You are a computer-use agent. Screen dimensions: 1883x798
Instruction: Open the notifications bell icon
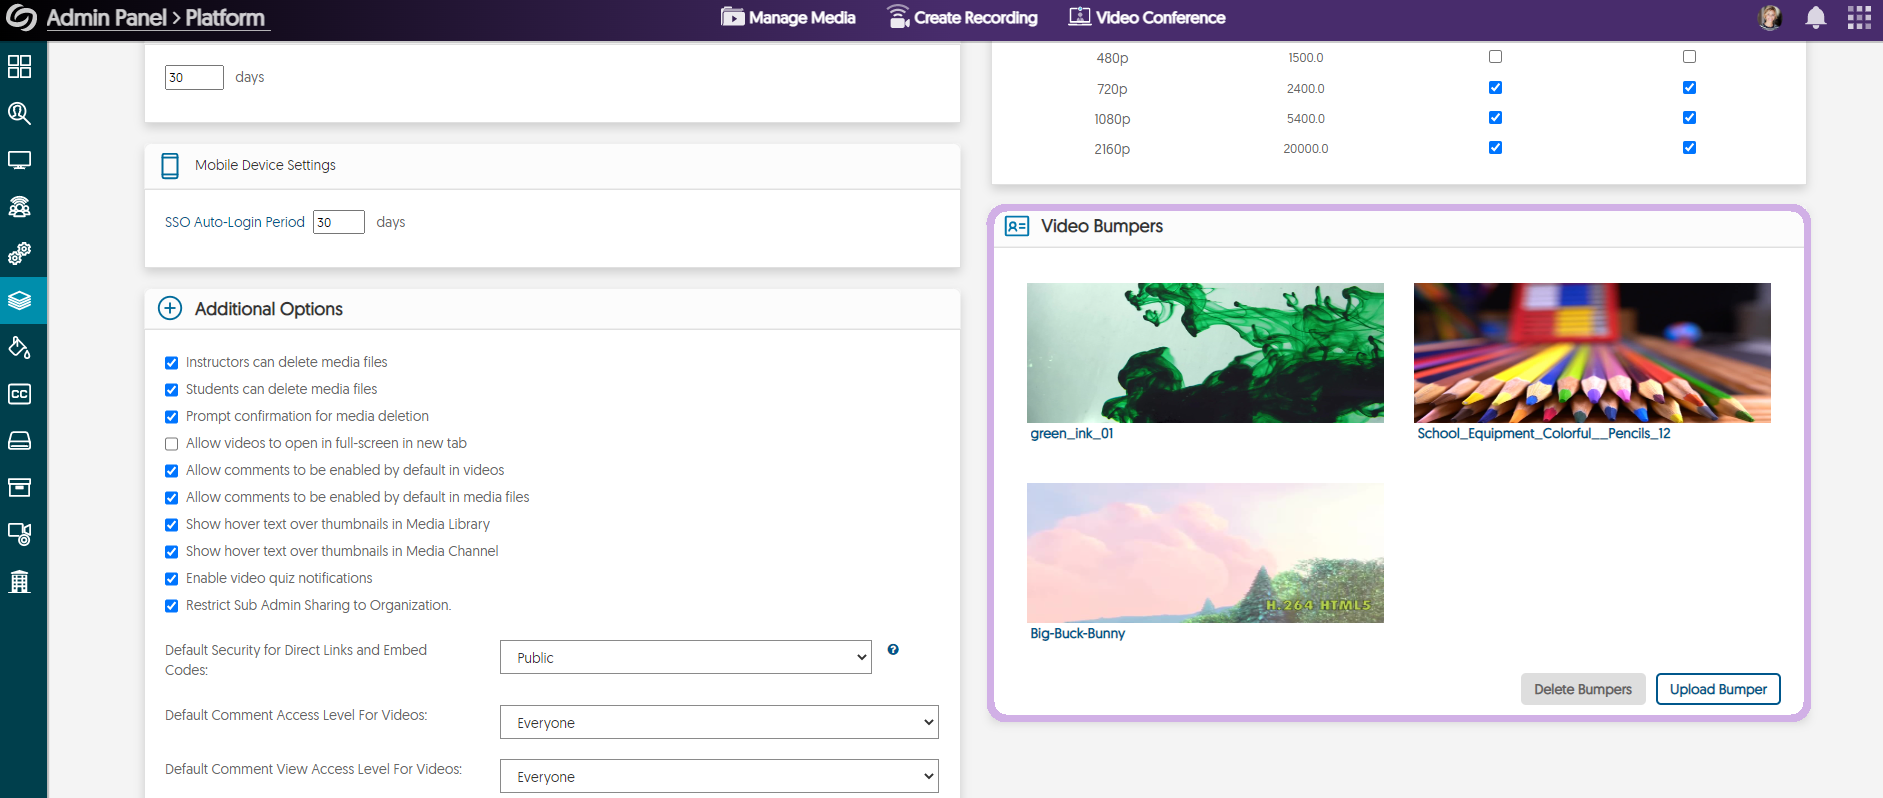tap(1815, 18)
